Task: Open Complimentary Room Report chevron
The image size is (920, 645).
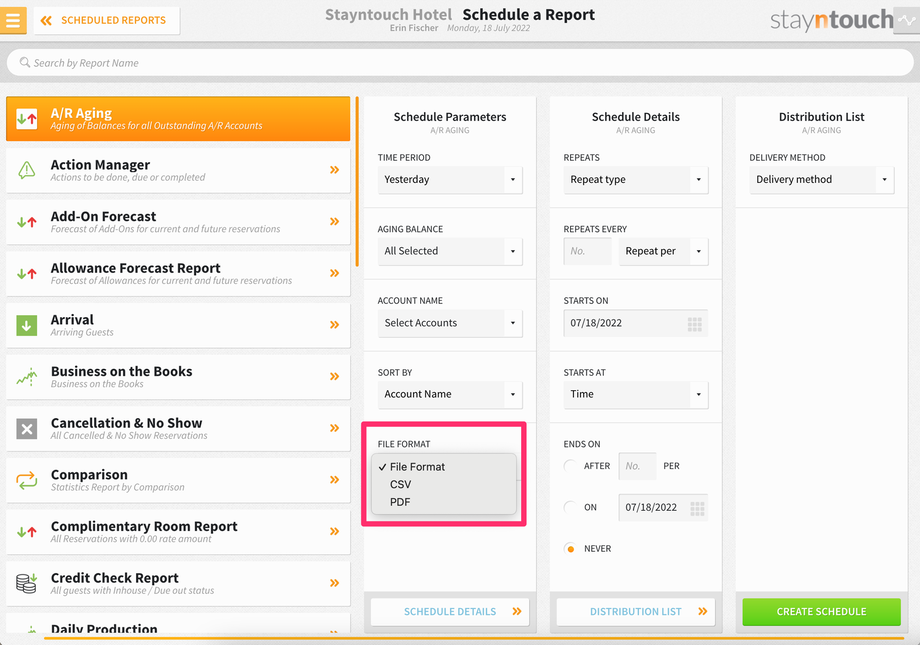Action: click(334, 532)
